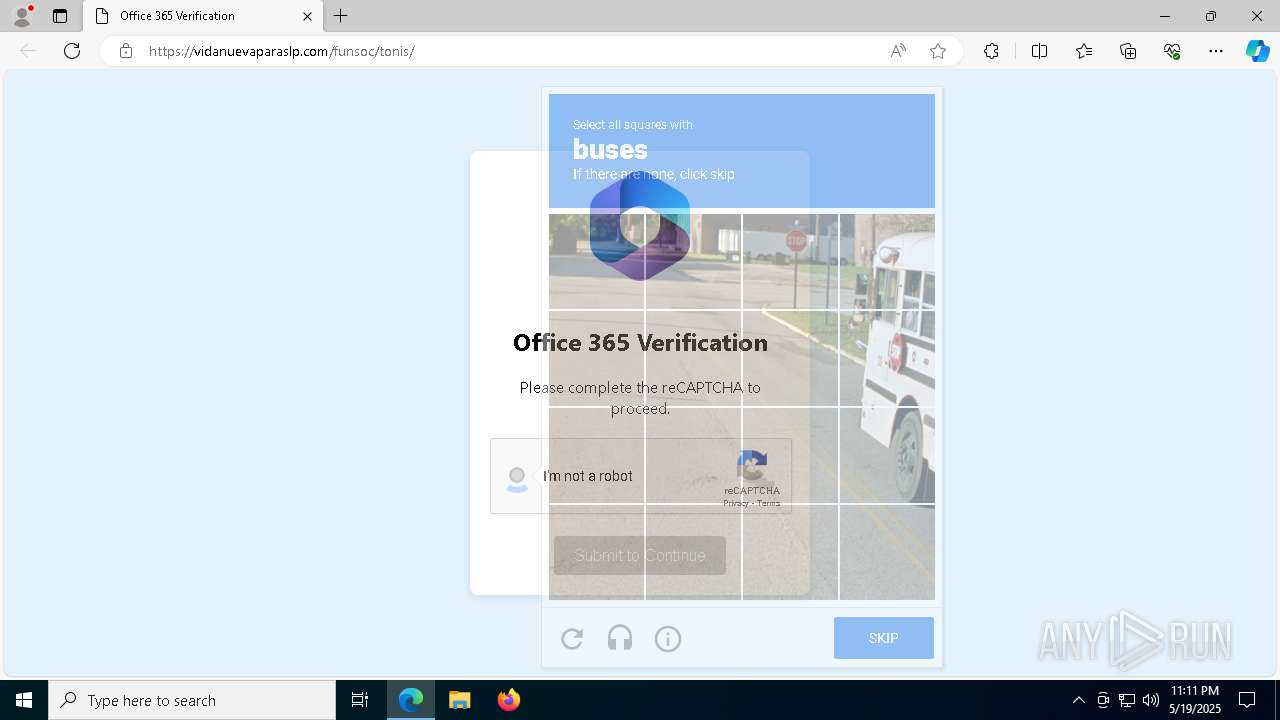Click the taskbar search box
The image size is (1280, 720).
(192, 700)
